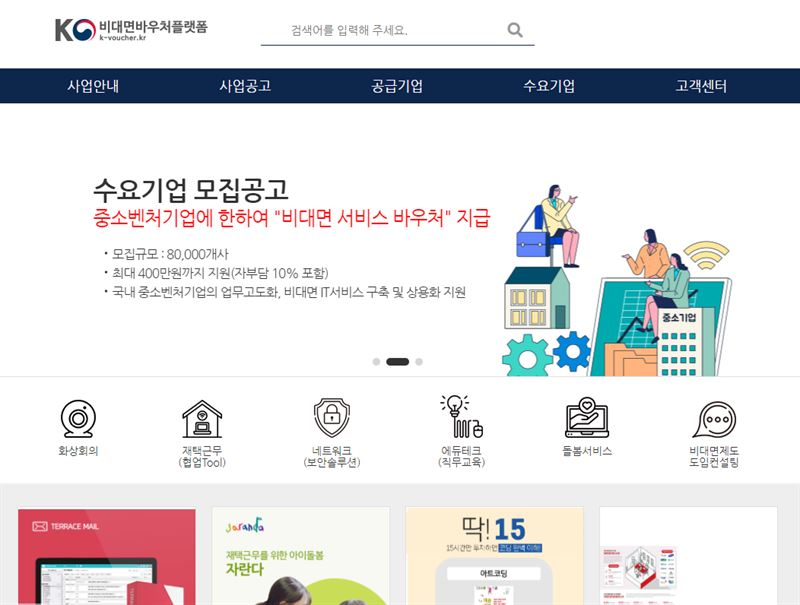Jump to the third banner slide dot
The width and height of the screenshot is (800, 605).
(419, 362)
